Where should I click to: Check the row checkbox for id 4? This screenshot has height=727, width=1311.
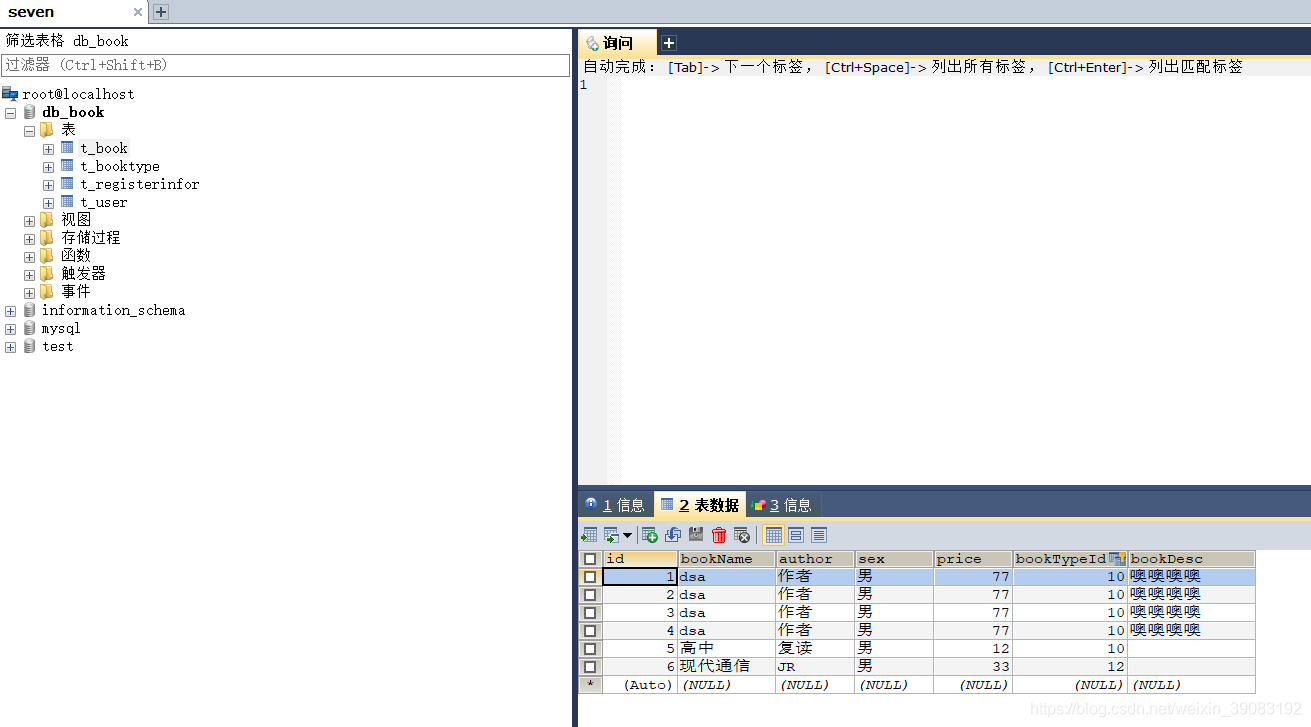(590, 631)
